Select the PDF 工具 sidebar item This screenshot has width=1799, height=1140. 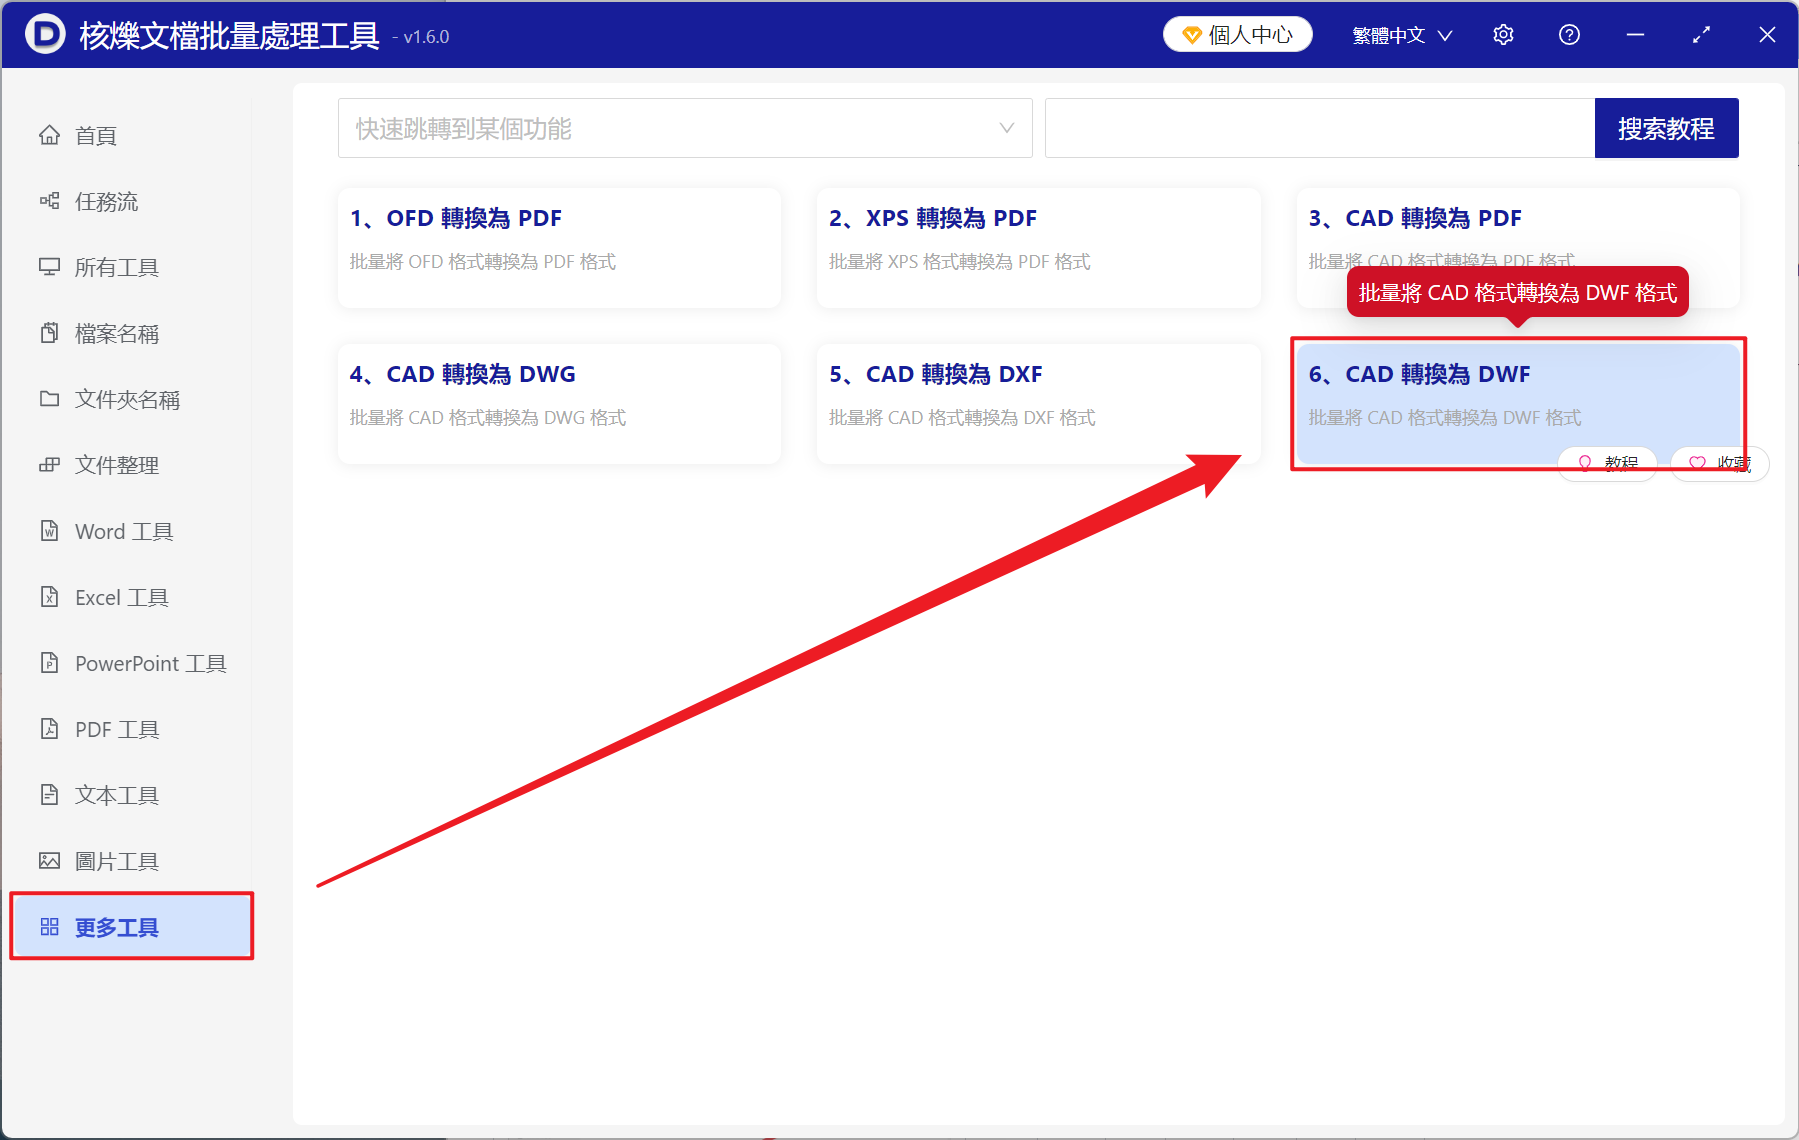pos(113,729)
